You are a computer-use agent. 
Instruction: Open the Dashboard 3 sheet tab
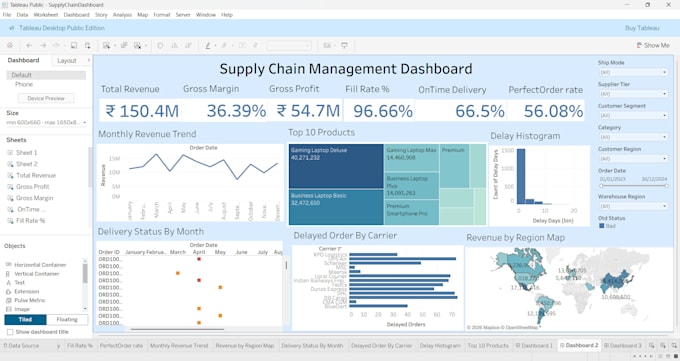click(623, 345)
